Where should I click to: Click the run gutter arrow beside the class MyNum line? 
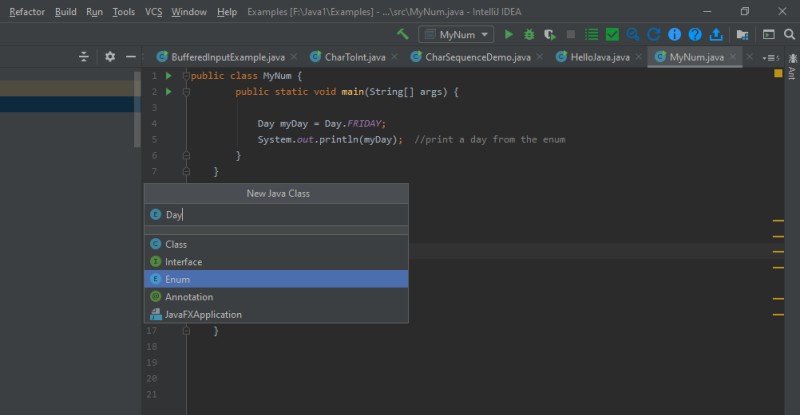point(168,76)
